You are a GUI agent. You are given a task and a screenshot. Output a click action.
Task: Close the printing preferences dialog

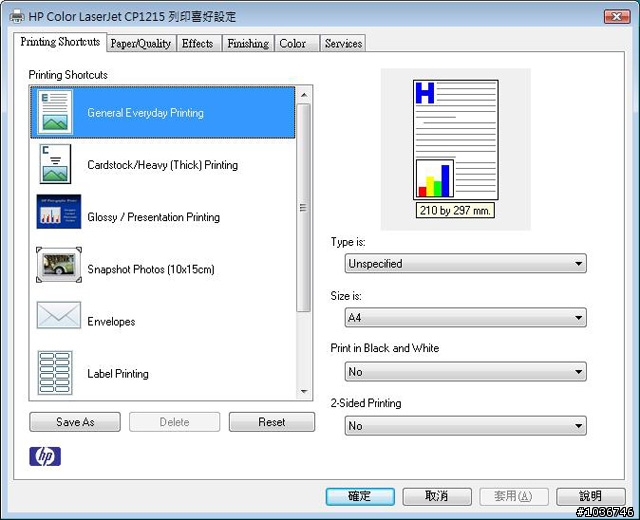click(x=617, y=16)
